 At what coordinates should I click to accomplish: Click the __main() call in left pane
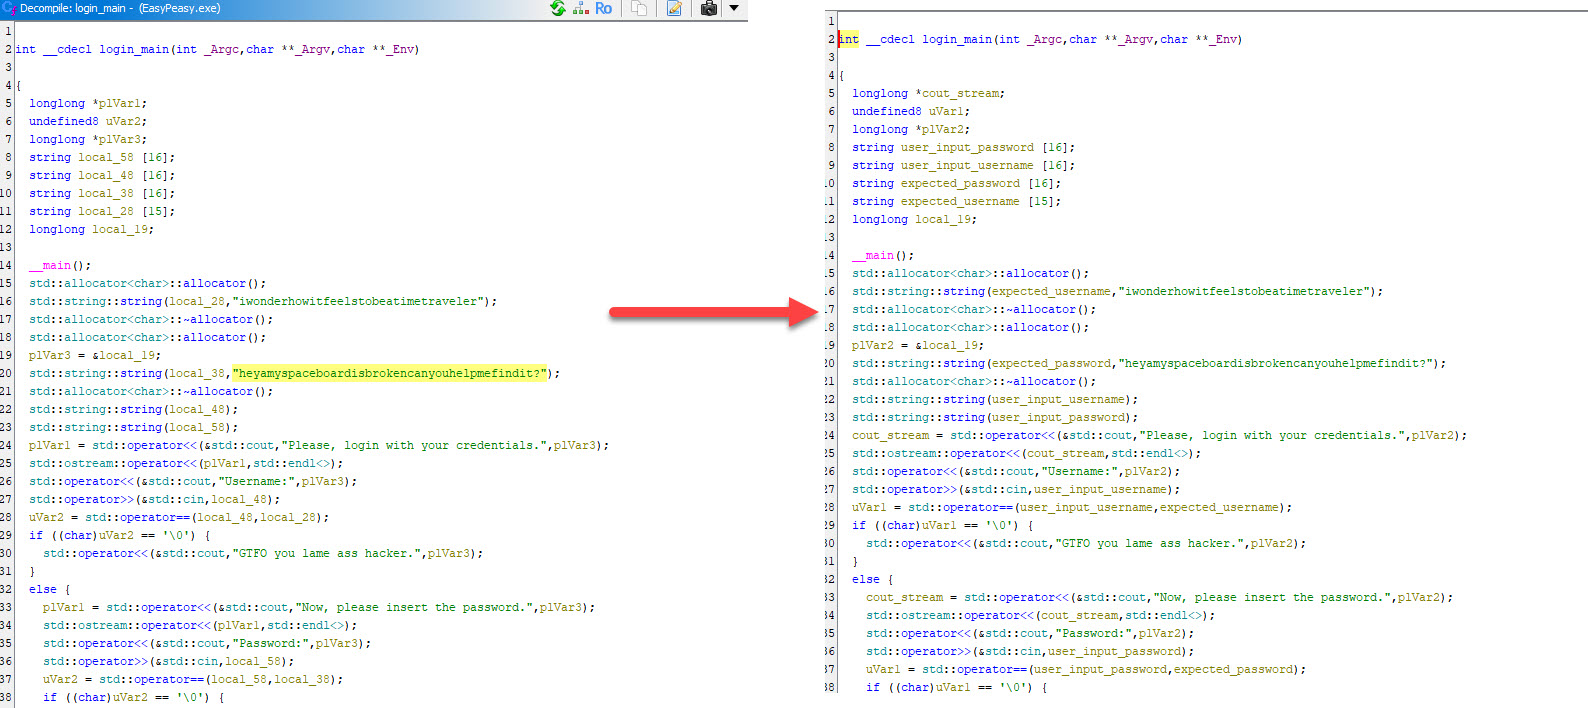59,266
